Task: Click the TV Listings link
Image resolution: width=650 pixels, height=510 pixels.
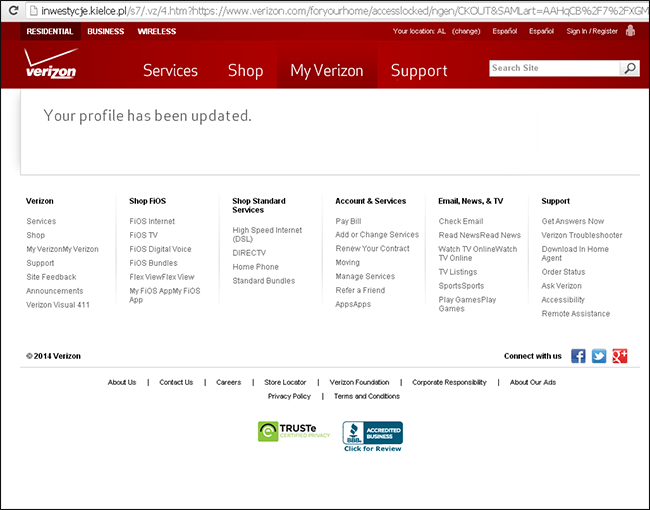Action: click(458, 272)
